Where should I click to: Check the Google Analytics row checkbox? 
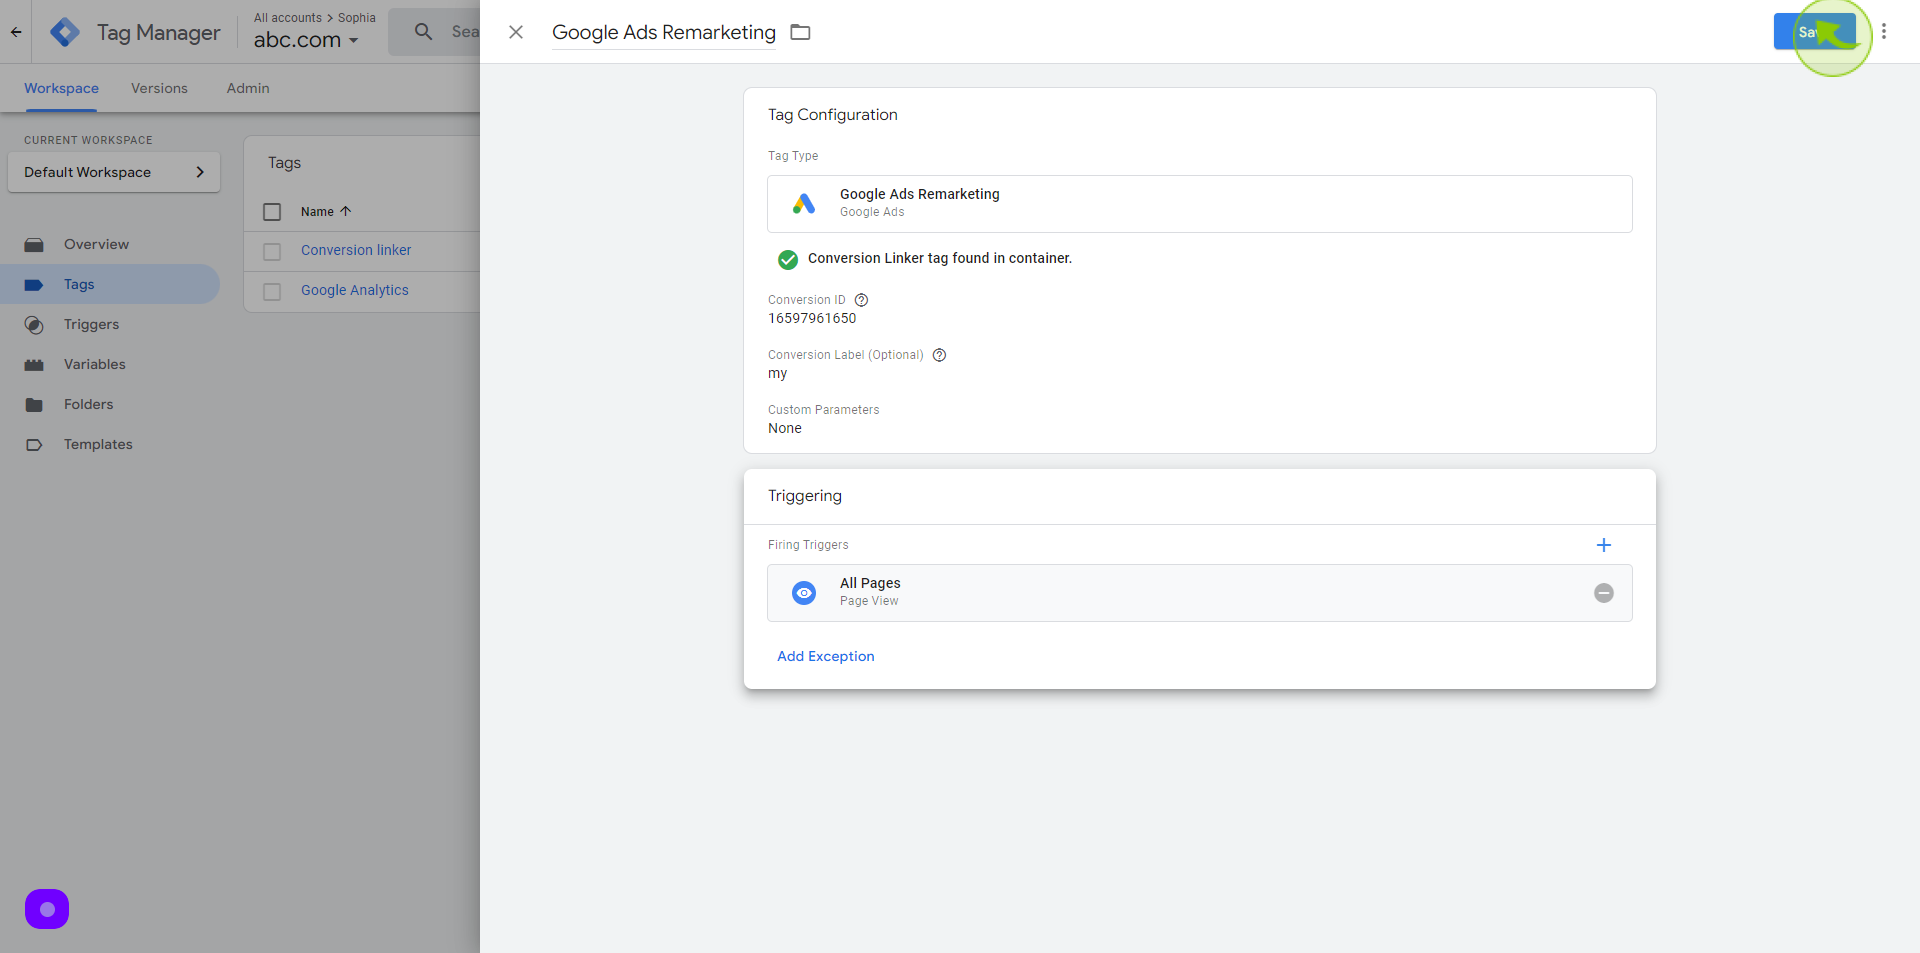click(x=272, y=292)
